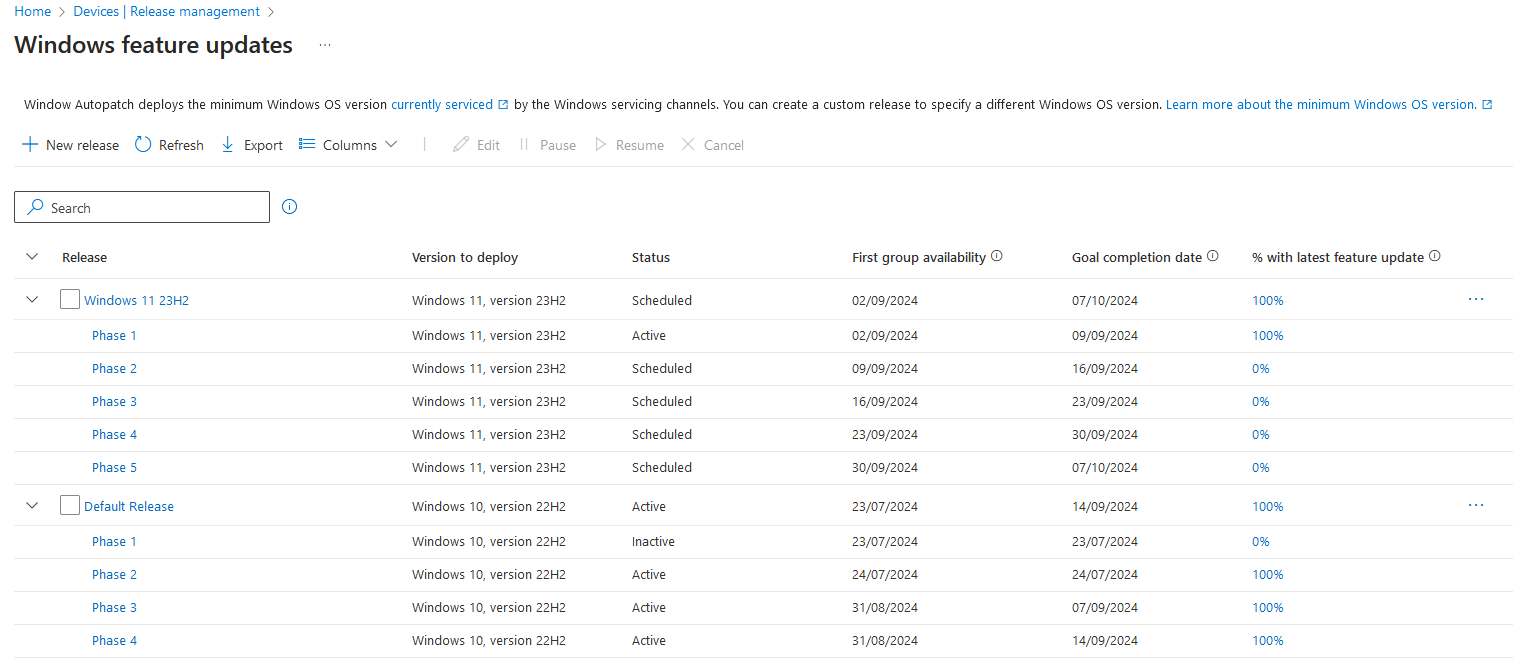The height and width of the screenshot is (661, 1513).
Task: Check the Default Release row checkbox
Action: pos(69,505)
